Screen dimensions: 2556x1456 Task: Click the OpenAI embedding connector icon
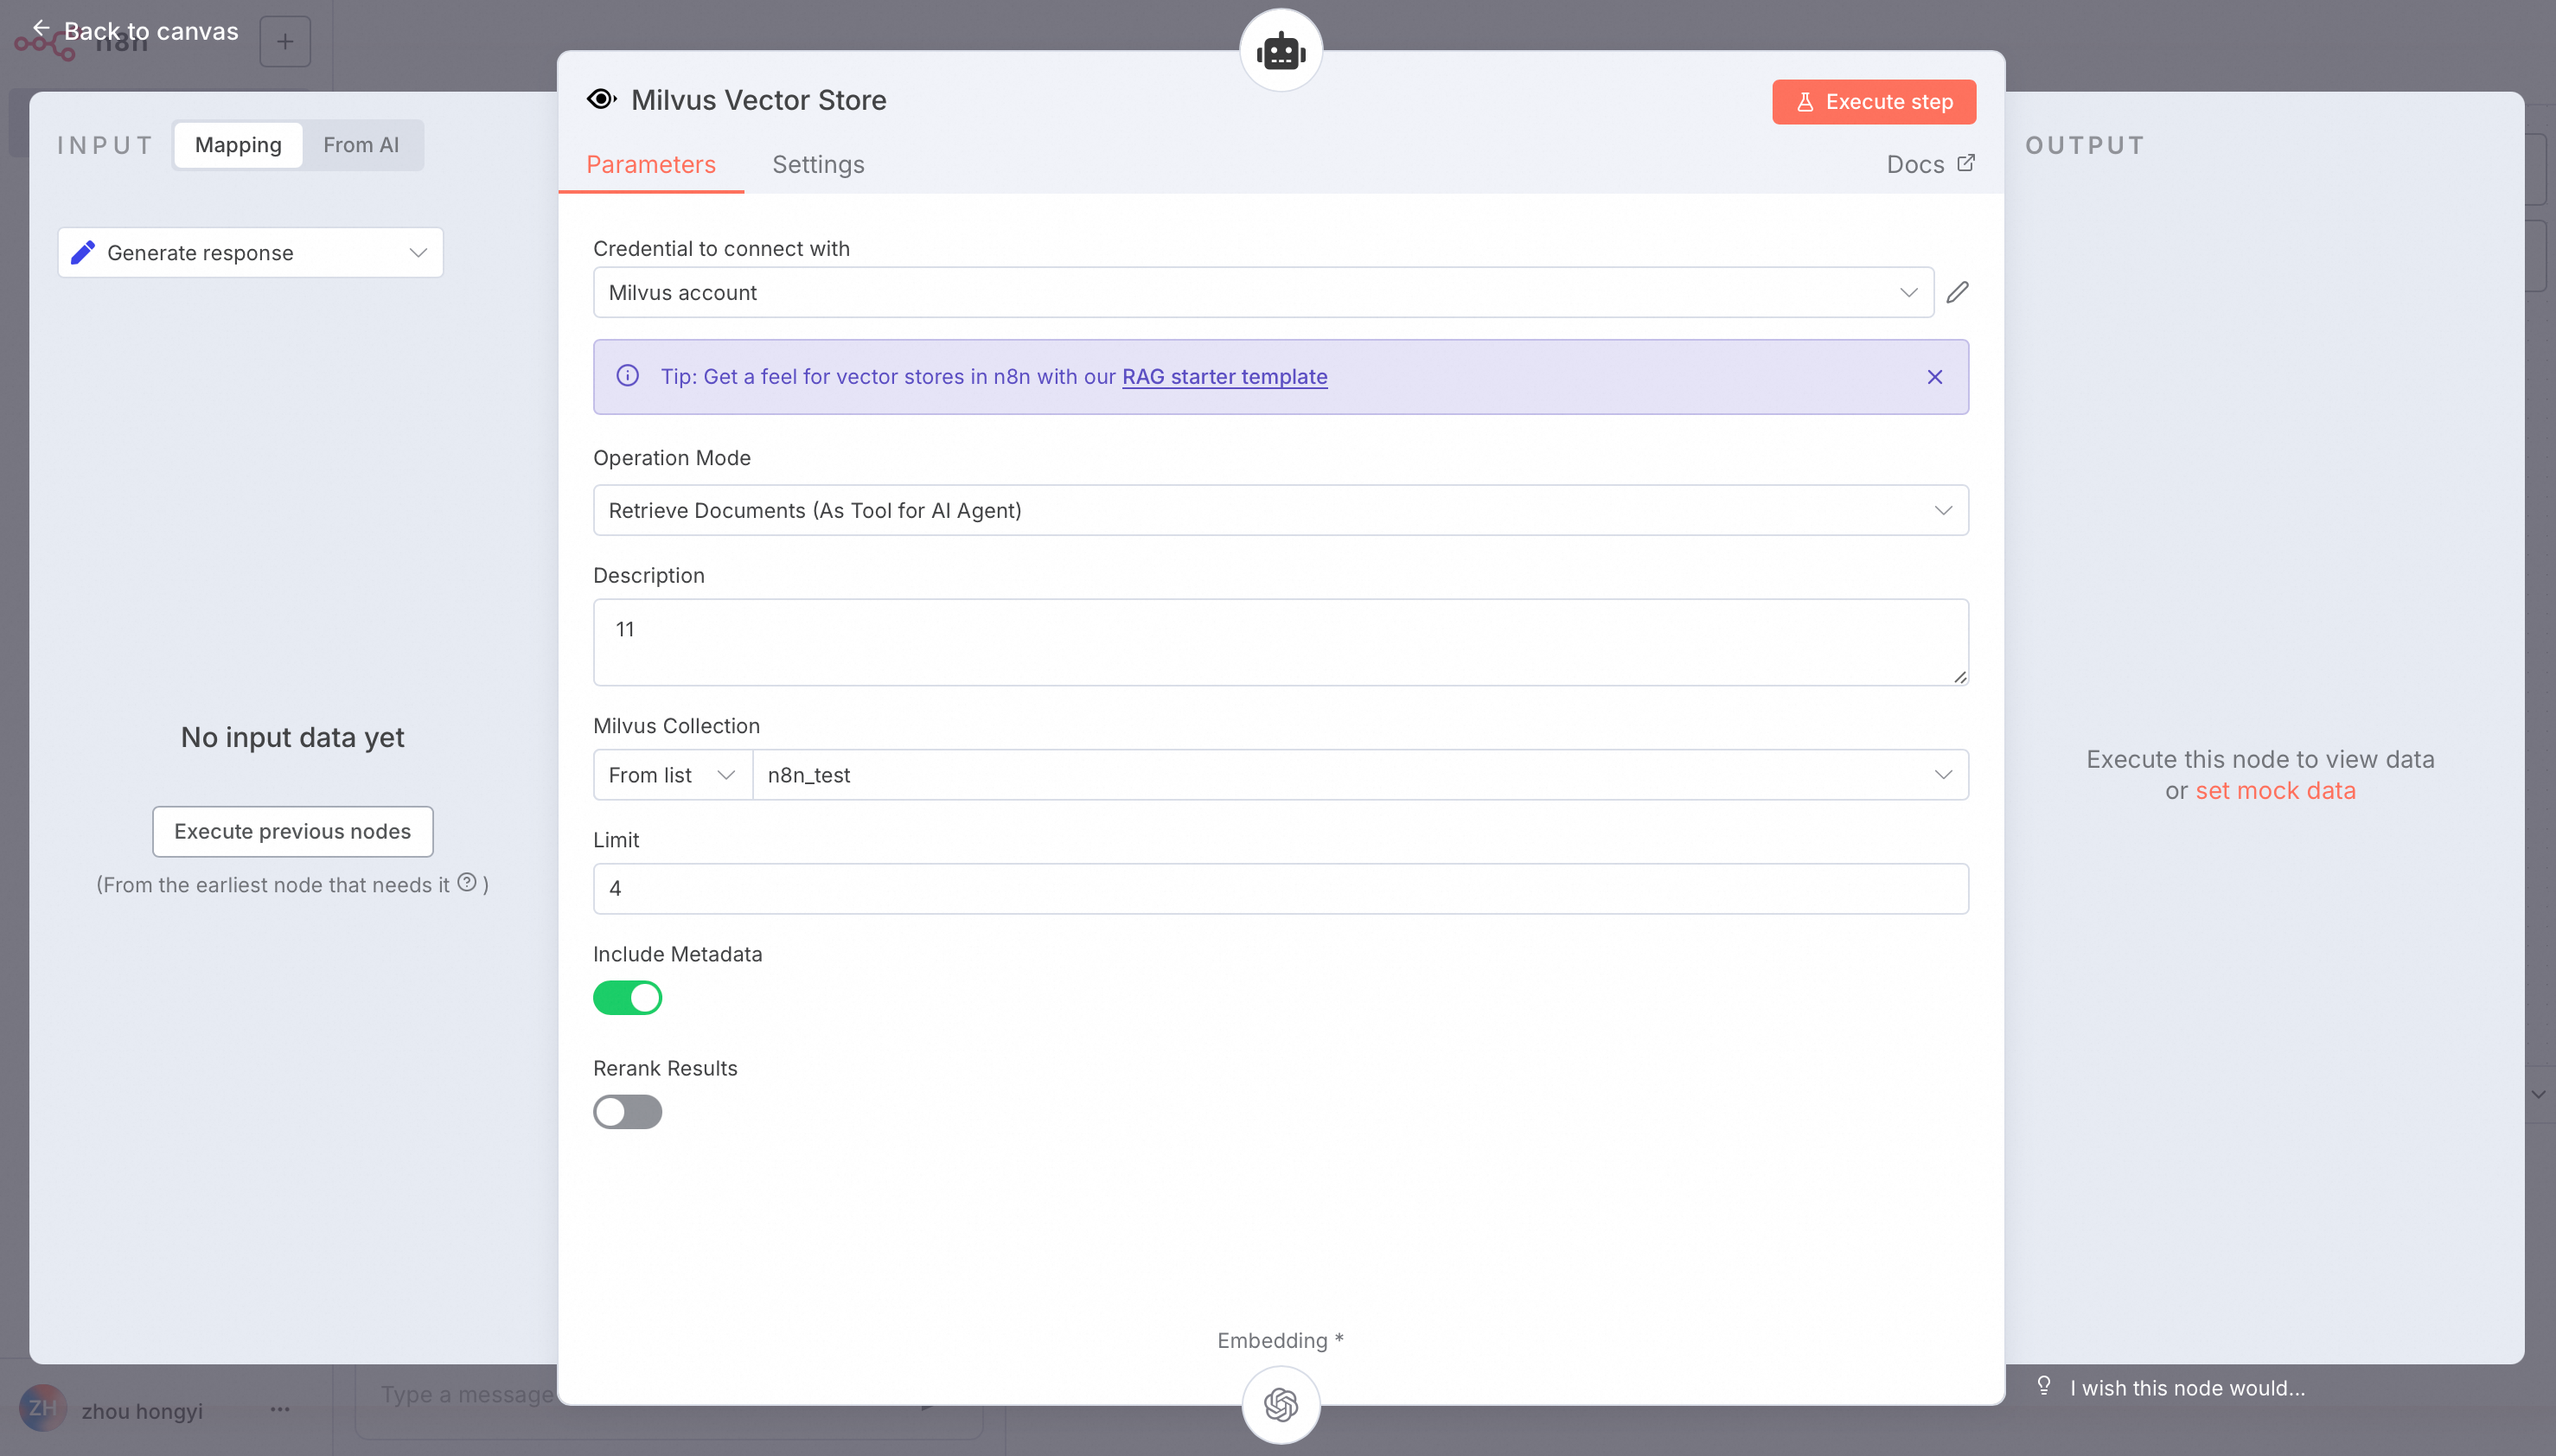click(1281, 1405)
